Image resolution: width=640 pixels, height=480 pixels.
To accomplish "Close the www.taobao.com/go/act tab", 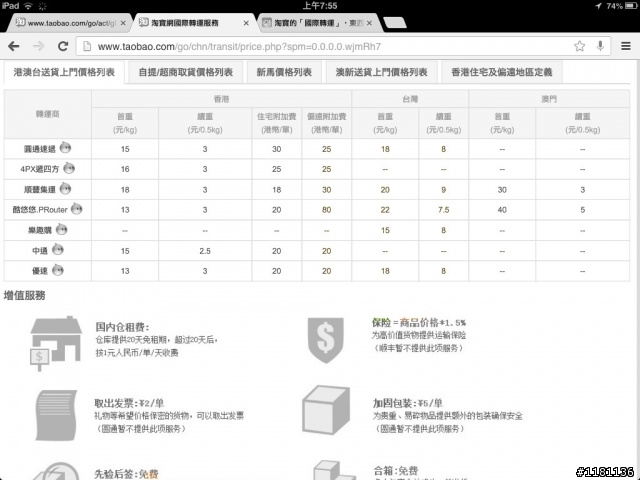I will pyautogui.click(x=123, y=23).
